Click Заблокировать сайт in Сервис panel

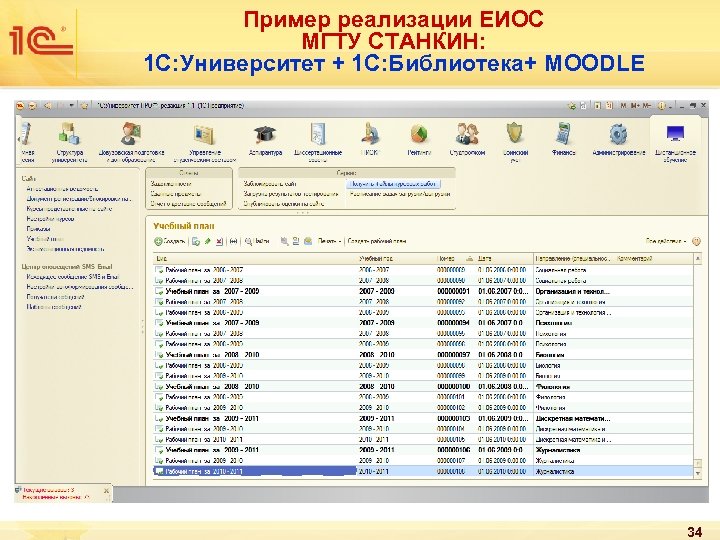pyautogui.click(x=270, y=184)
